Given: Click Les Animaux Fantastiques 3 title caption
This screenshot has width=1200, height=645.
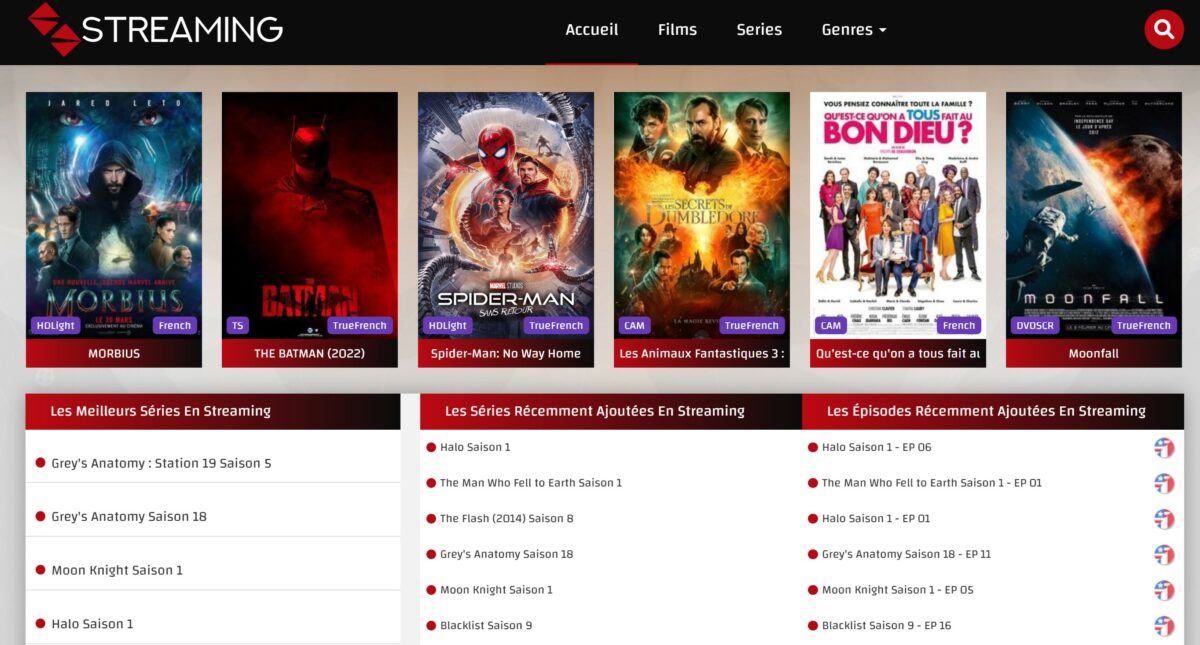Looking at the screenshot, I should 702,354.
